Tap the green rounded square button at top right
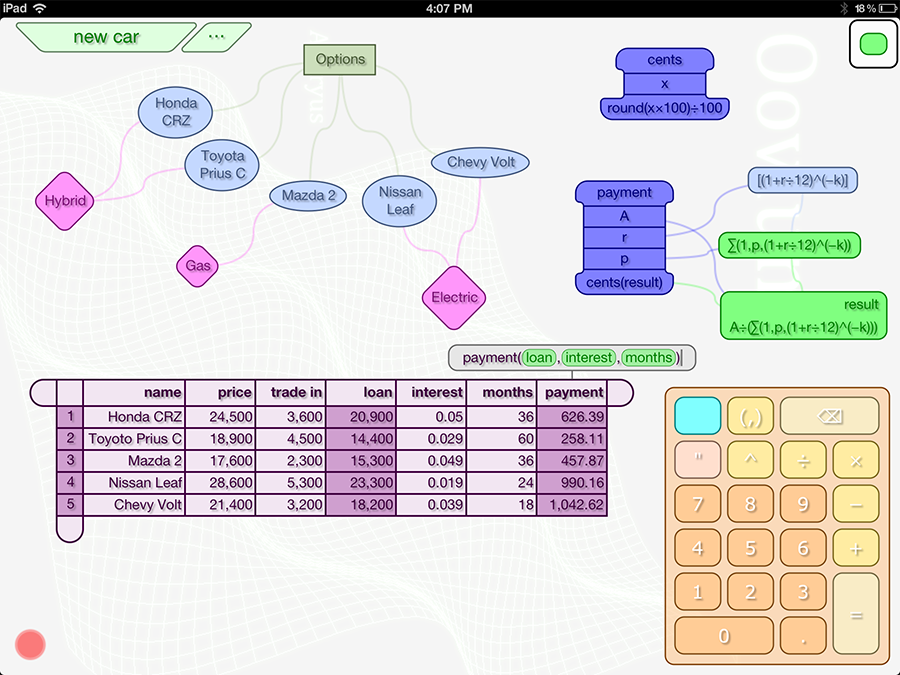The height and width of the screenshot is (675, 900). click(874, 44)
